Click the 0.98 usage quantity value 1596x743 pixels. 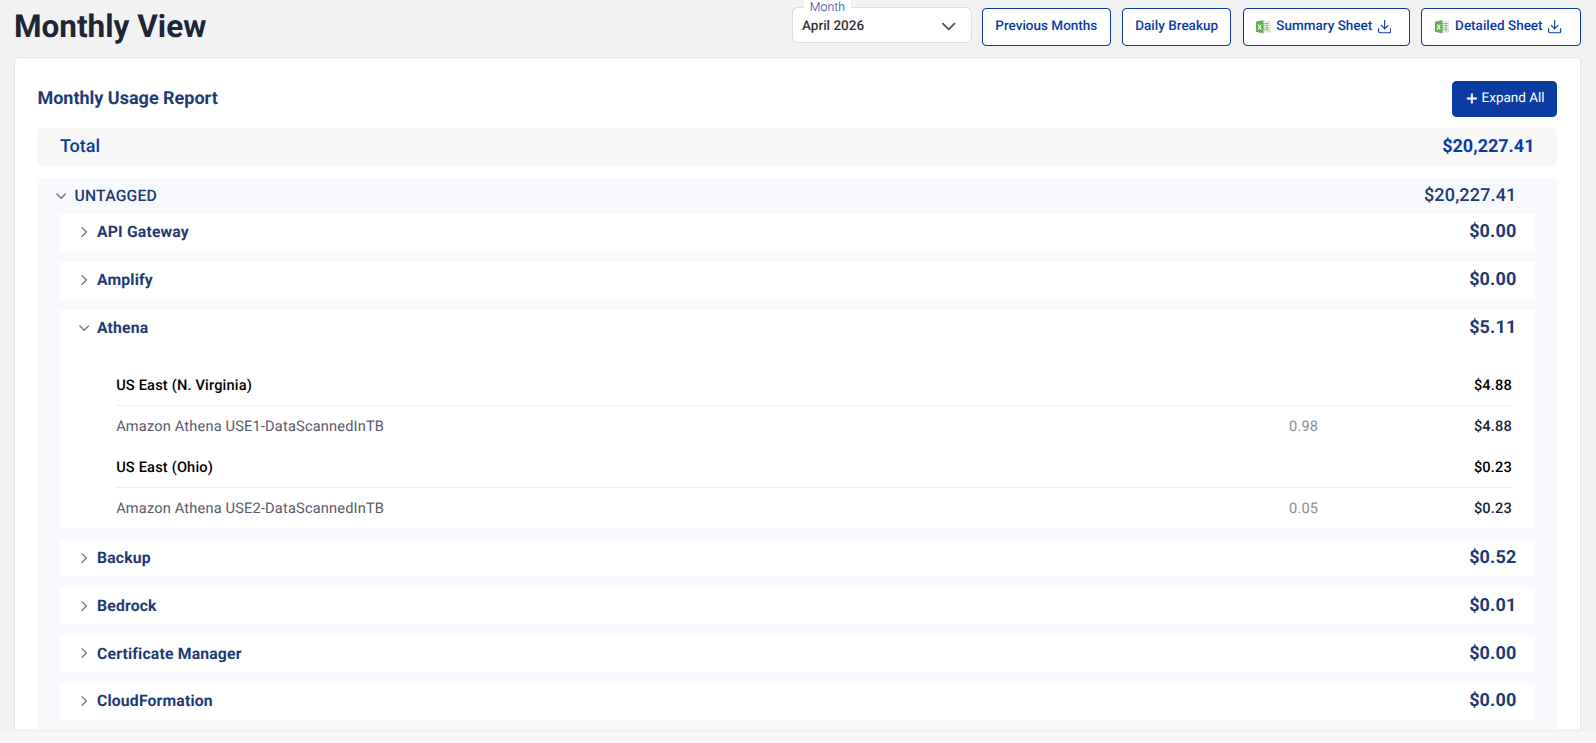pos(1303,426)
